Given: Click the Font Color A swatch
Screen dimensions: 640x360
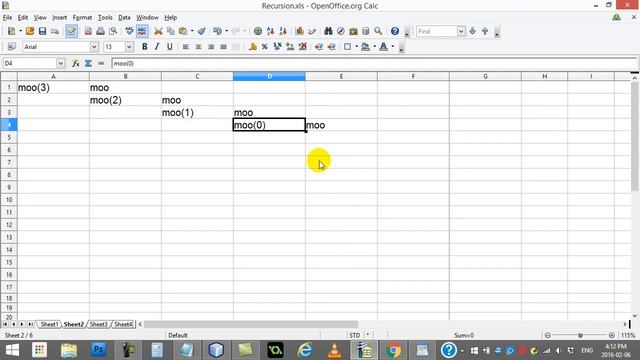Looking at the screenshot, I should [x=383, y=47].
